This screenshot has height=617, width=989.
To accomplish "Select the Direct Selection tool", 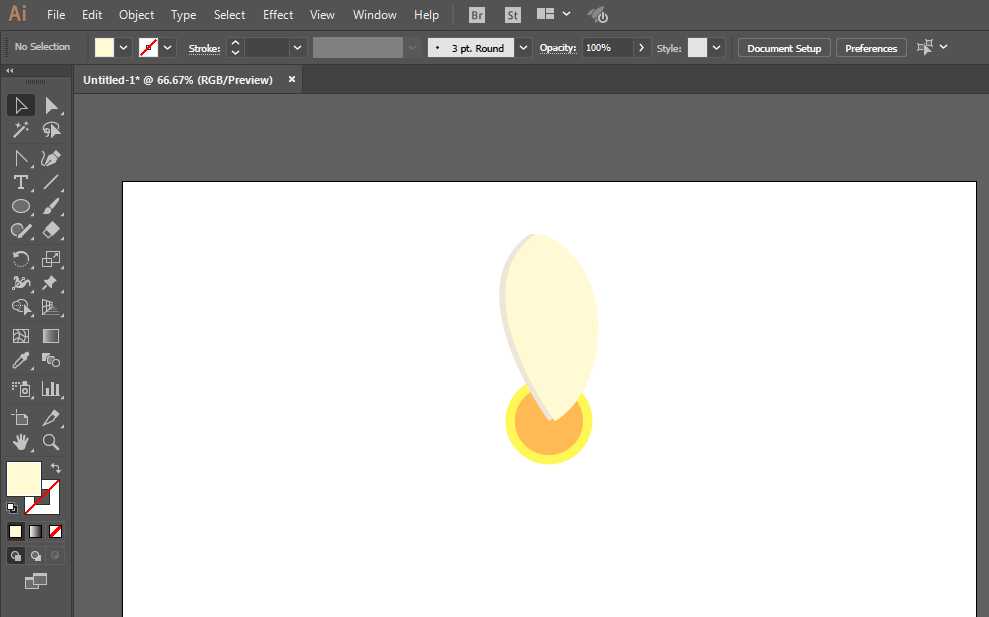I will point(51,105).
